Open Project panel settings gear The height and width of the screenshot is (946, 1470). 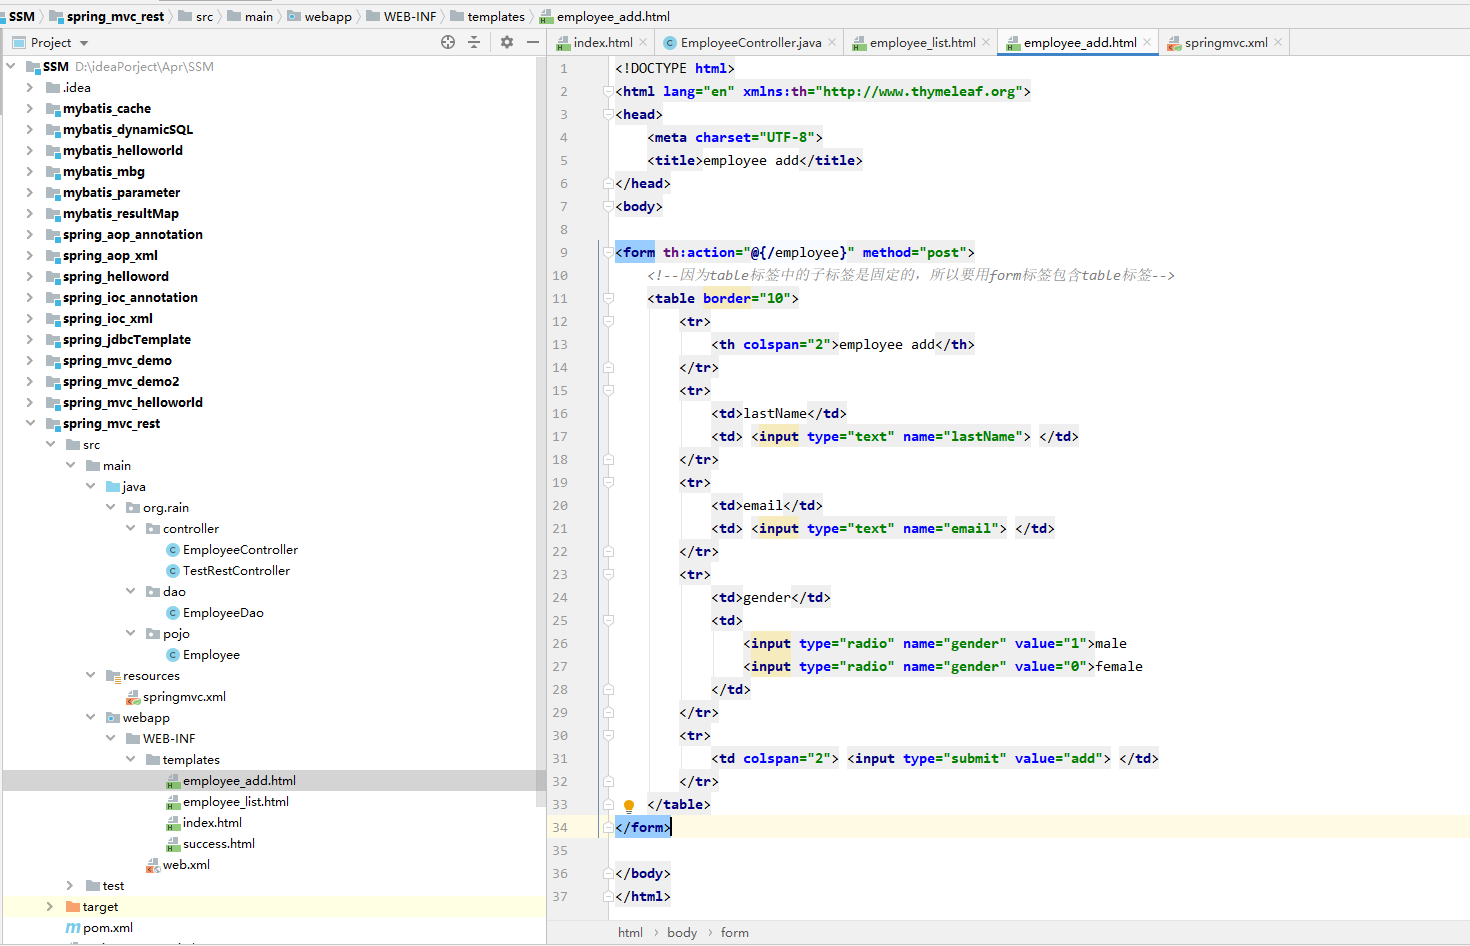[x=507, y=42]
